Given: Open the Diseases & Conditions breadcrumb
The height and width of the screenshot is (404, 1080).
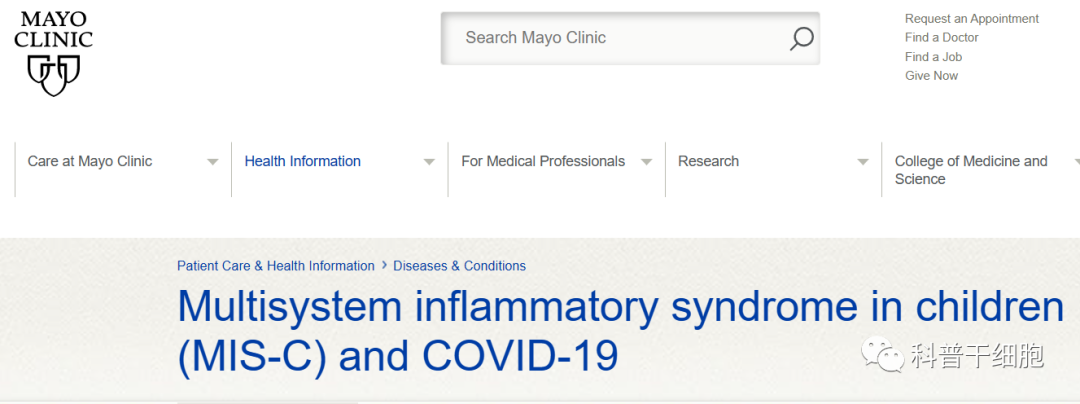Looking at the screenshot, I should point(459,266).
